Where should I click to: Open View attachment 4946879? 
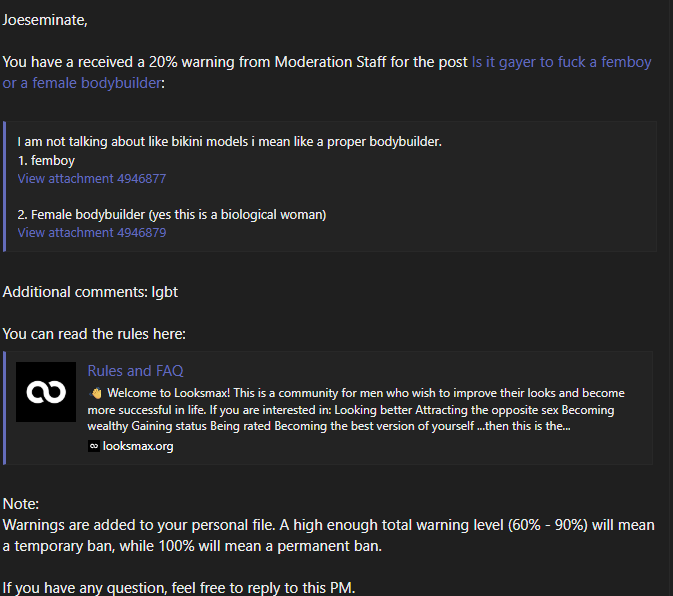pos(92,233)
